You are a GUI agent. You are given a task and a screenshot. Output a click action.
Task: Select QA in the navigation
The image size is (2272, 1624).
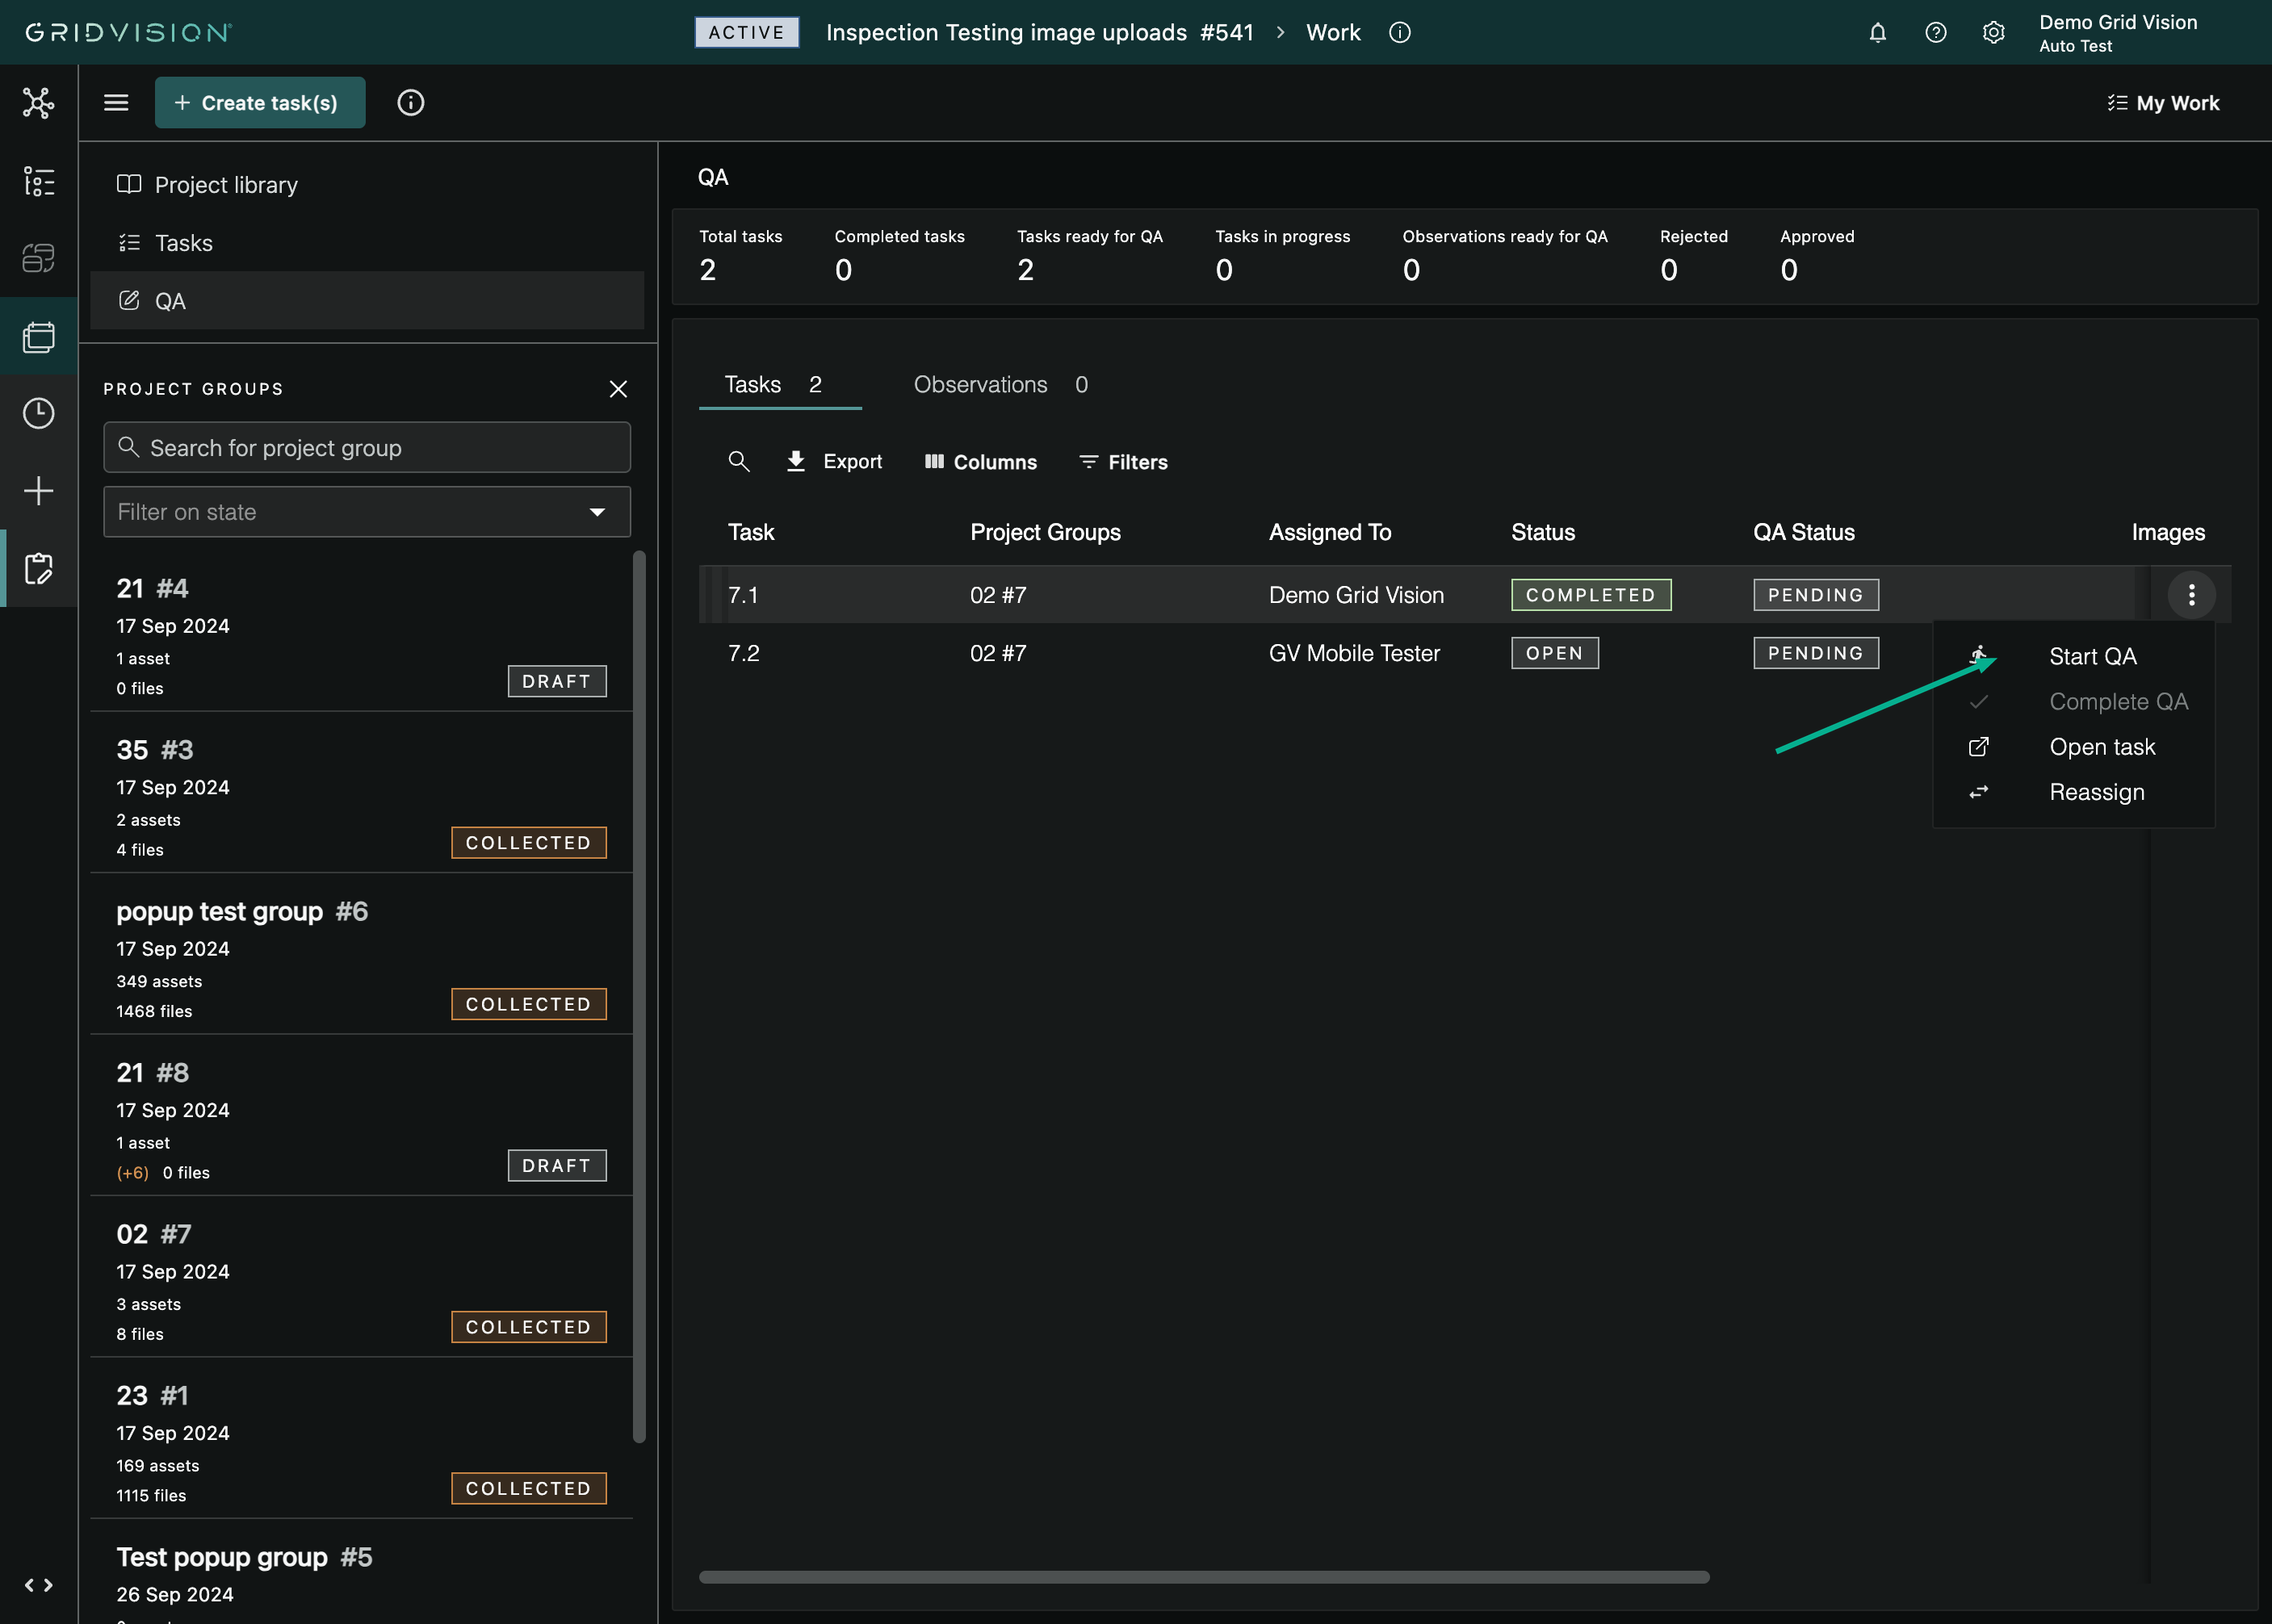pos(367,300)
